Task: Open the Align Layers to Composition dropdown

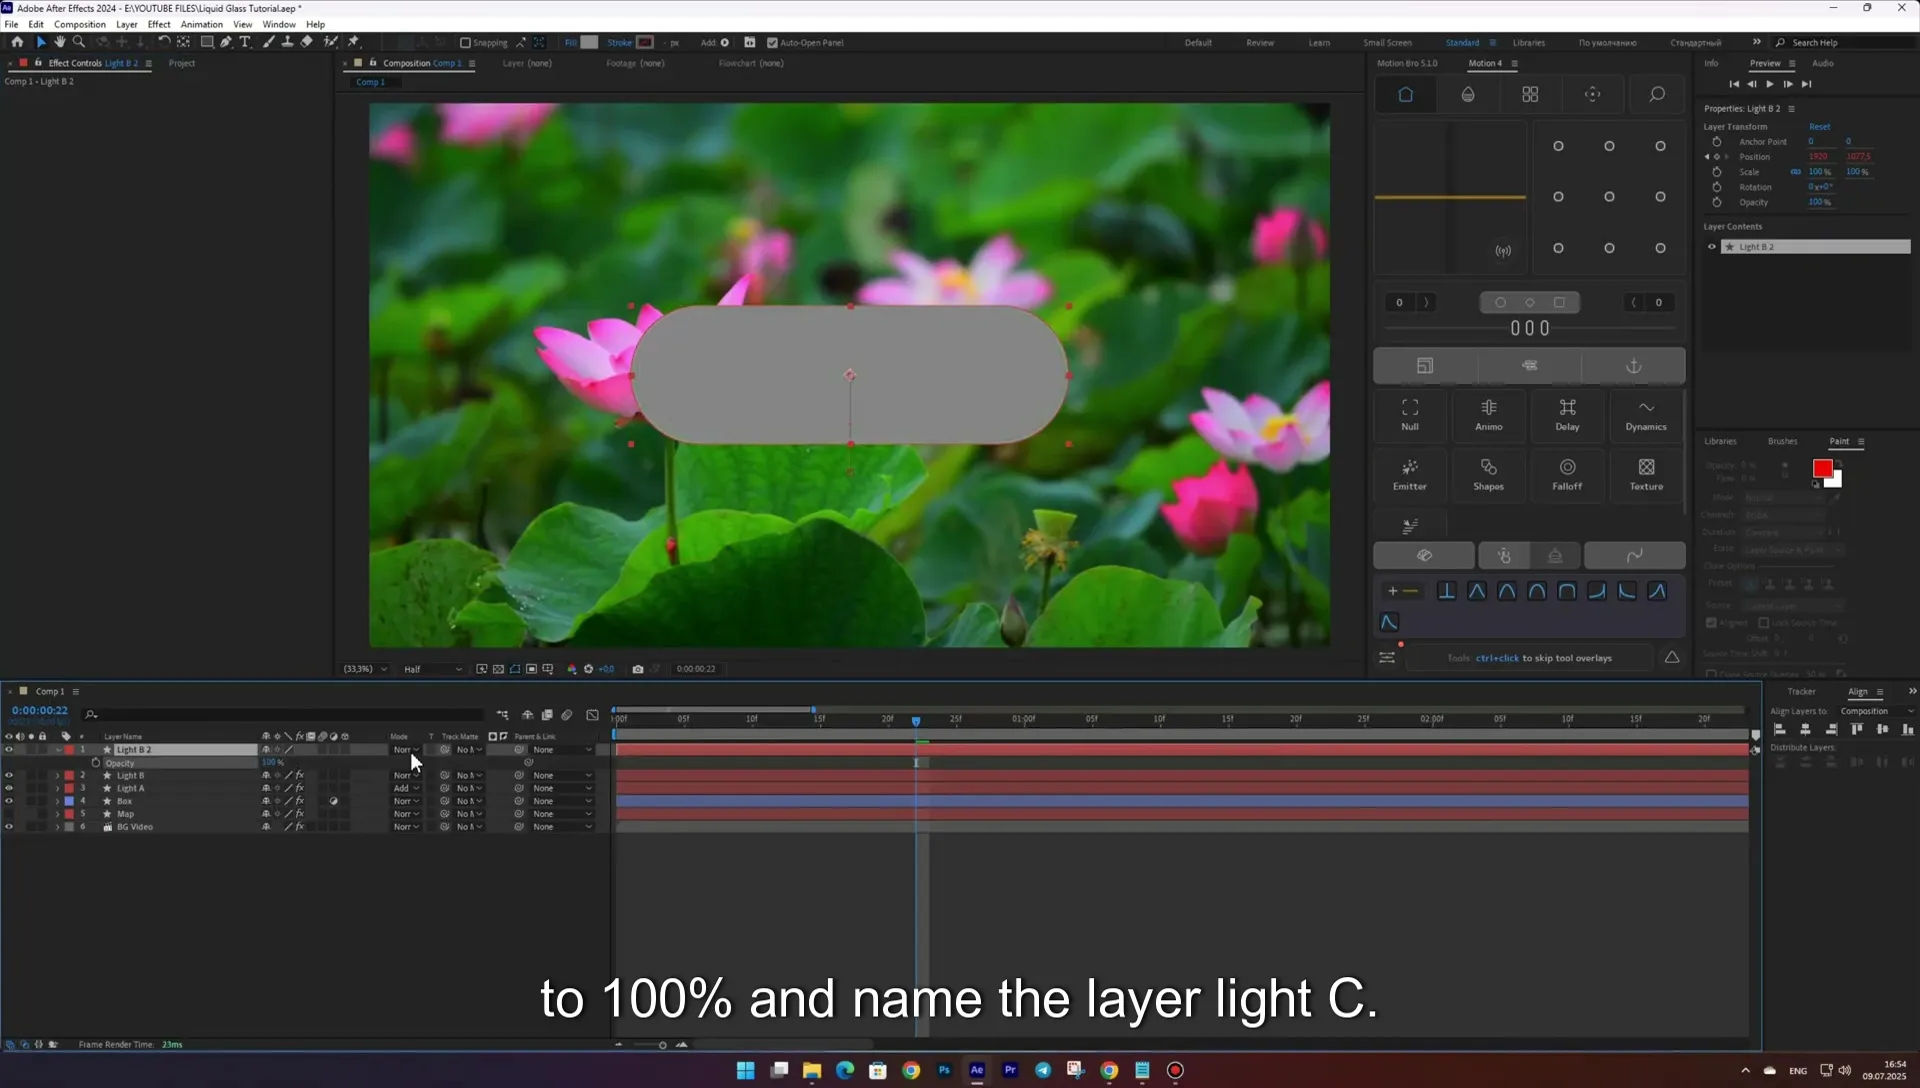Action: click(x=1877, y=711)
